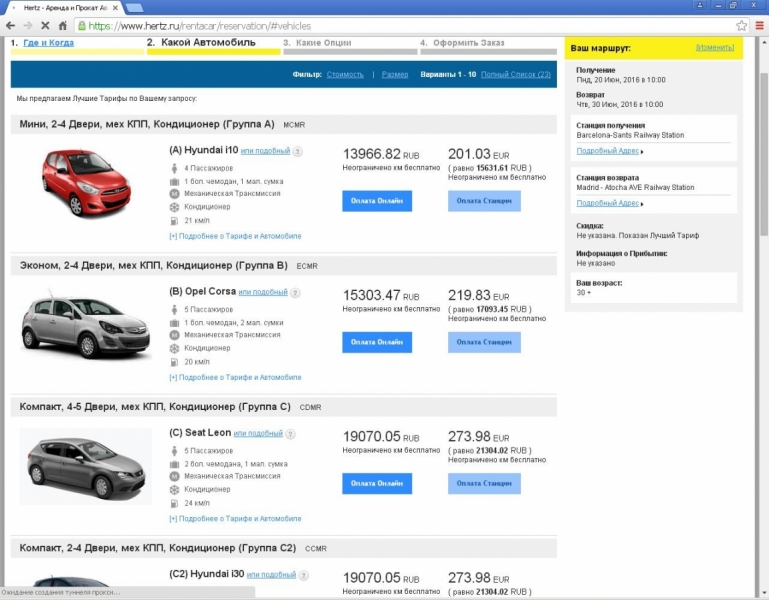Click luggage icon in Seat Leon row
Screen dimensions: 769x600
(x=174, y=464)
